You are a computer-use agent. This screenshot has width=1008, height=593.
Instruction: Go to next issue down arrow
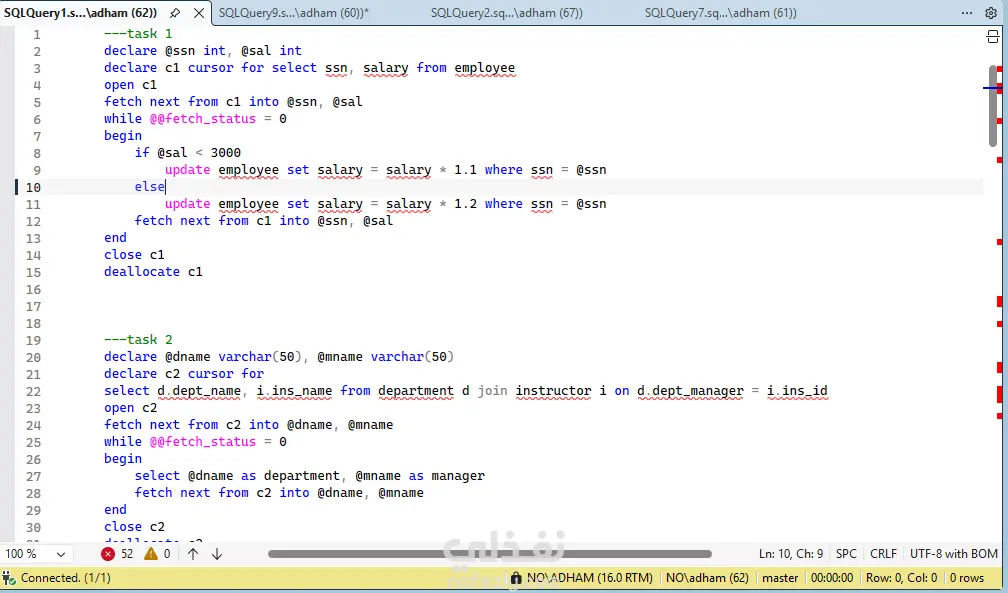(217, 554)
